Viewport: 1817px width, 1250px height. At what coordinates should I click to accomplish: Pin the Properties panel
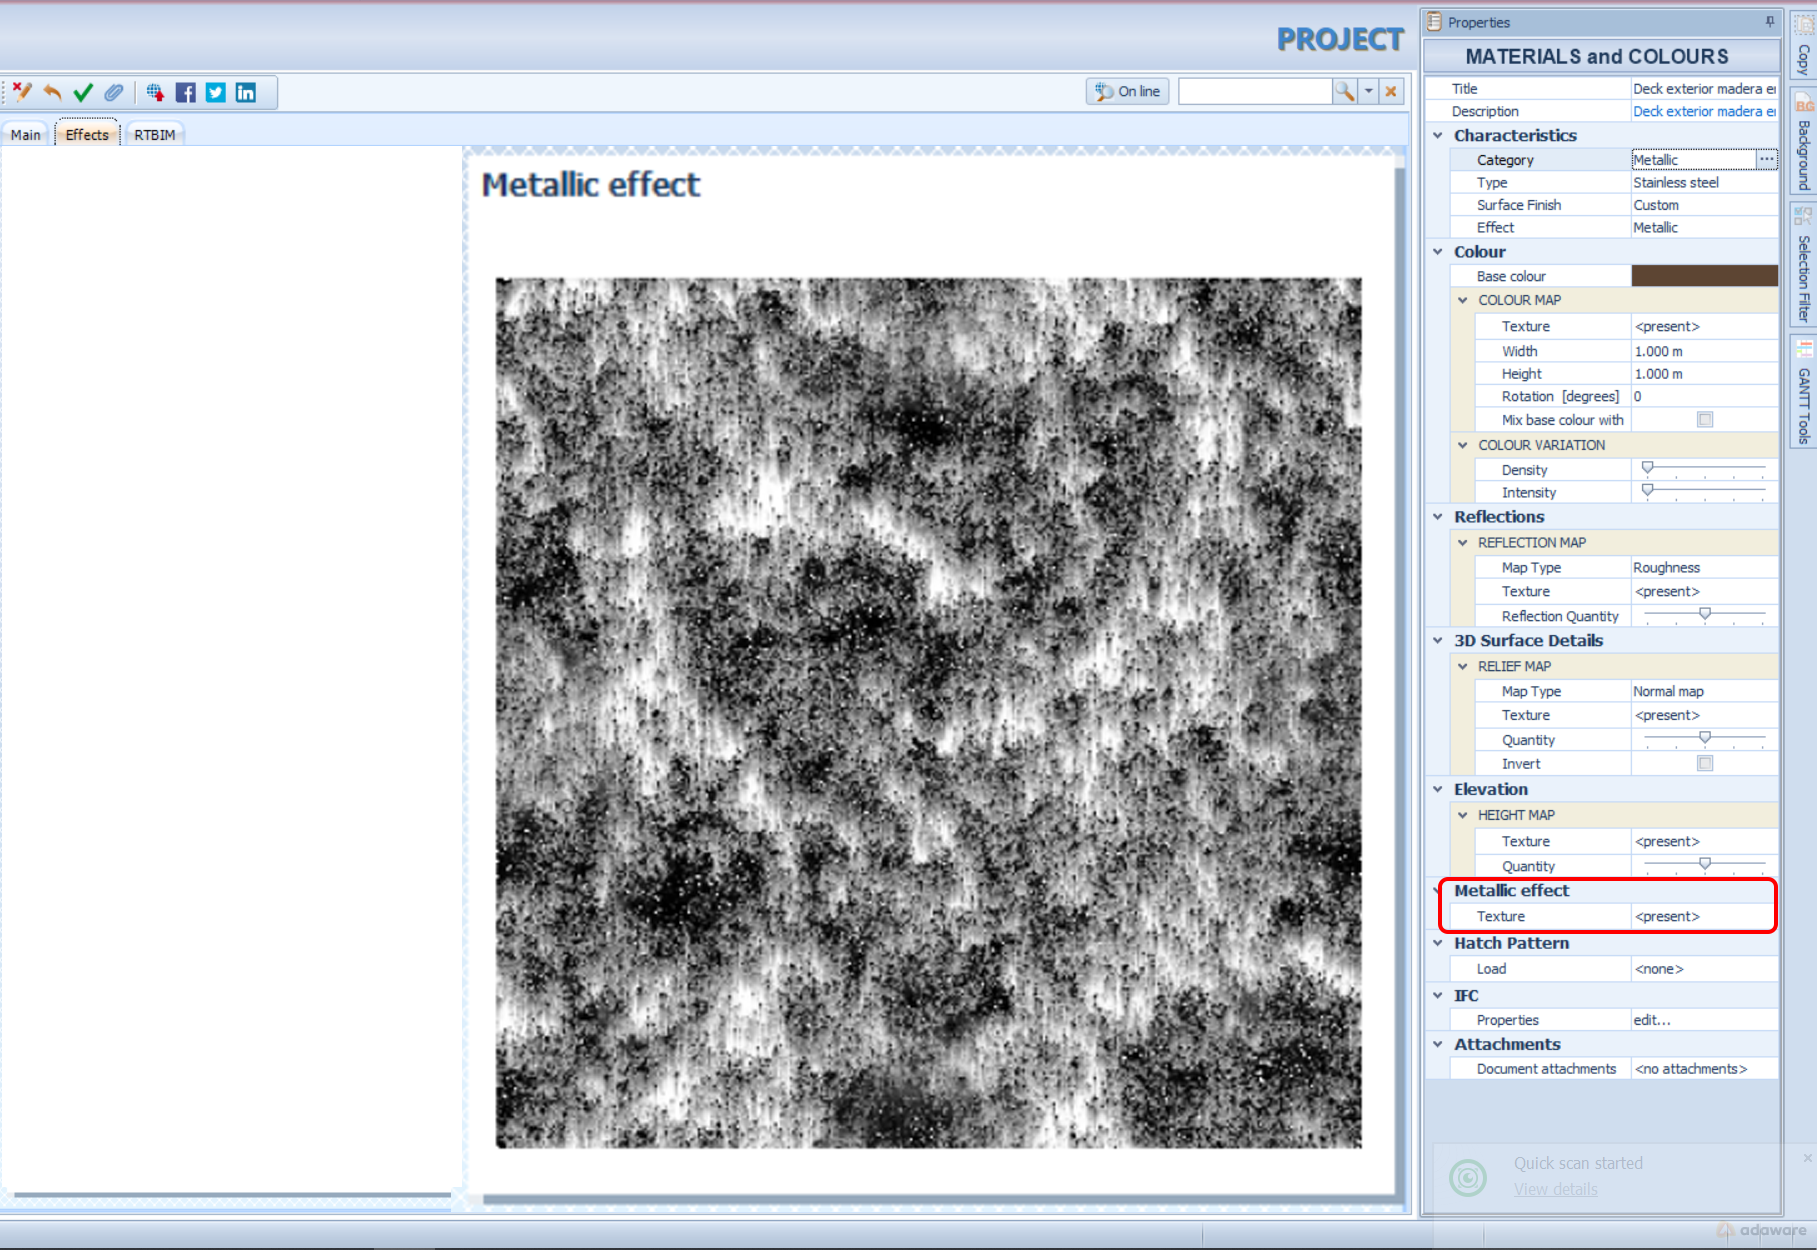click(1769, 21)
